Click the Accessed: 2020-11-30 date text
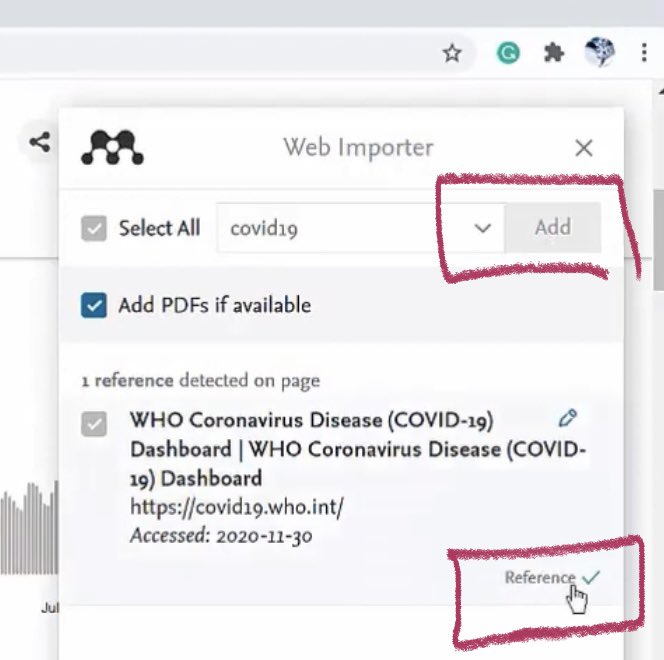The height and width of the screenshot is (660, 664). click(x=221, y=536)
